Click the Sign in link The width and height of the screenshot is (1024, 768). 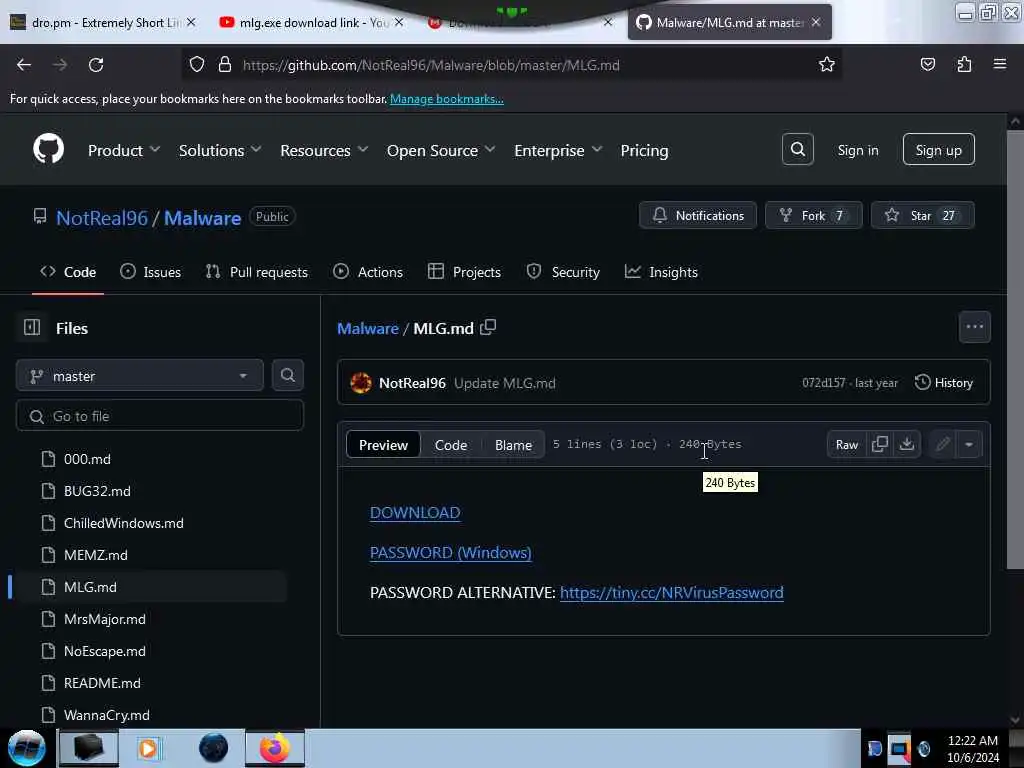(857, 150)
